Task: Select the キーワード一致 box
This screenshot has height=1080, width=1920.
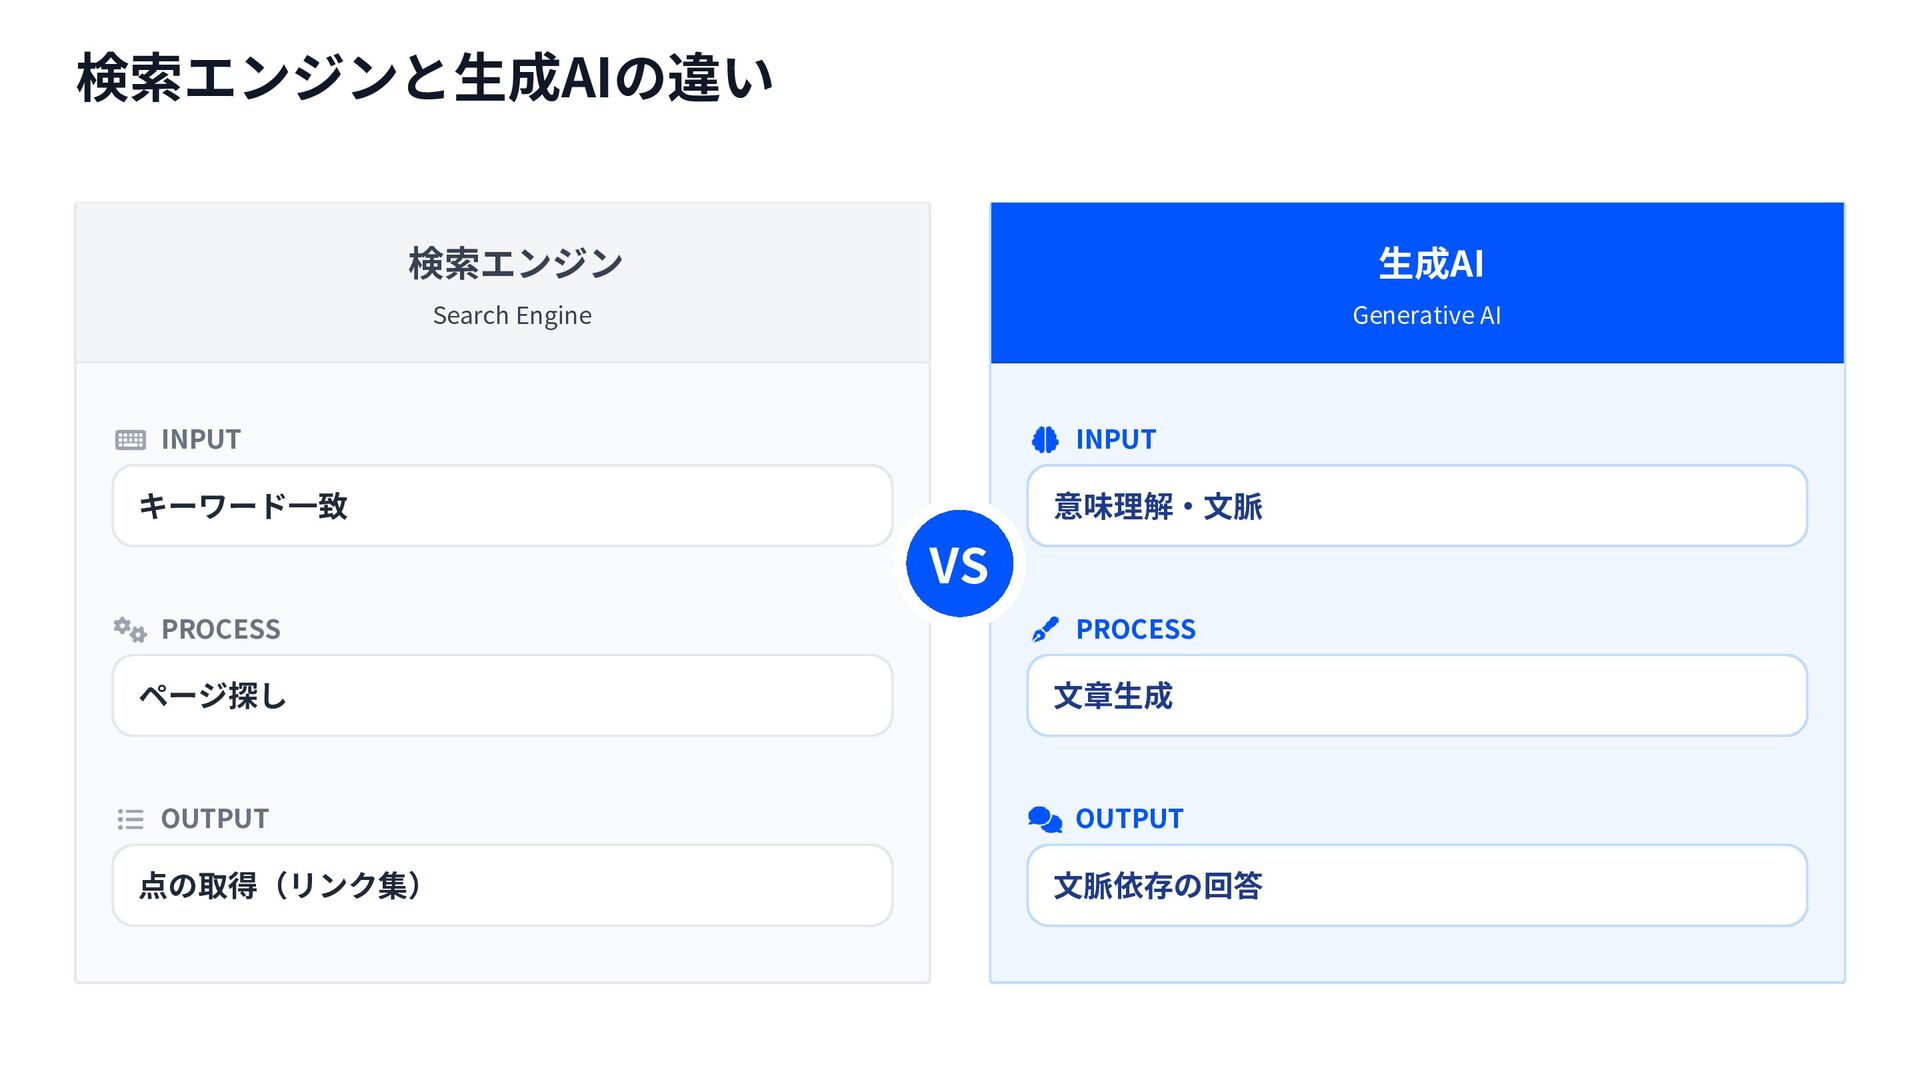Action: tap(502, 506)
